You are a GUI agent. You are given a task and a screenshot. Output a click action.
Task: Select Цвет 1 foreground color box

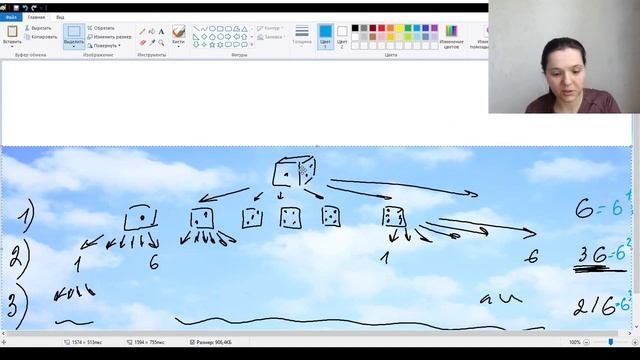coord(325,36)
